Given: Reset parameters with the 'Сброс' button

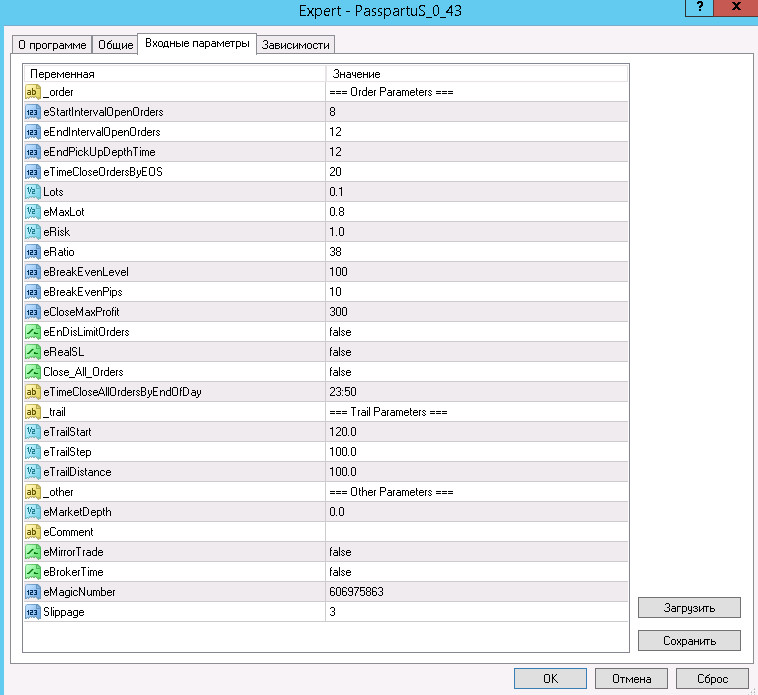Looking at the screenshot, I should (712, 679).
